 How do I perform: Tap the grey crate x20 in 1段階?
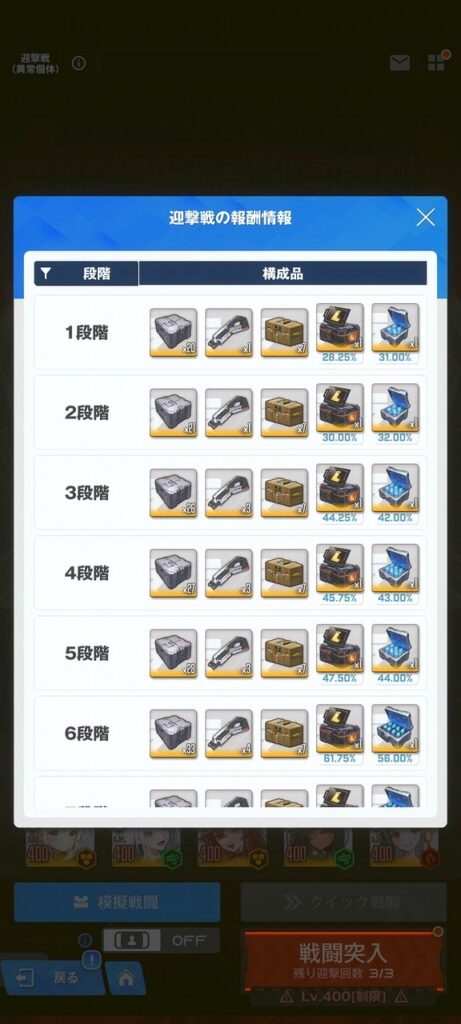point(173,332)
